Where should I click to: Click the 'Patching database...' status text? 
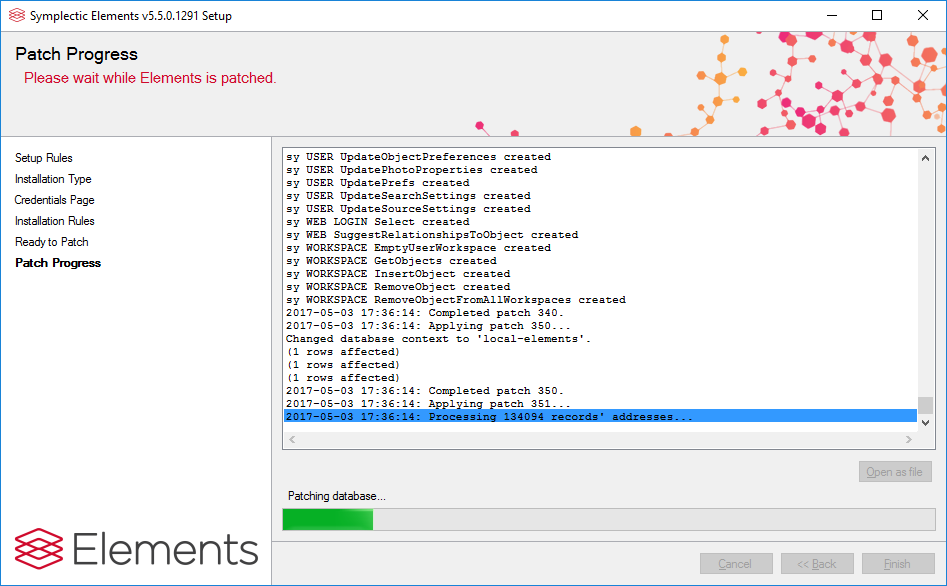(336, 496)
